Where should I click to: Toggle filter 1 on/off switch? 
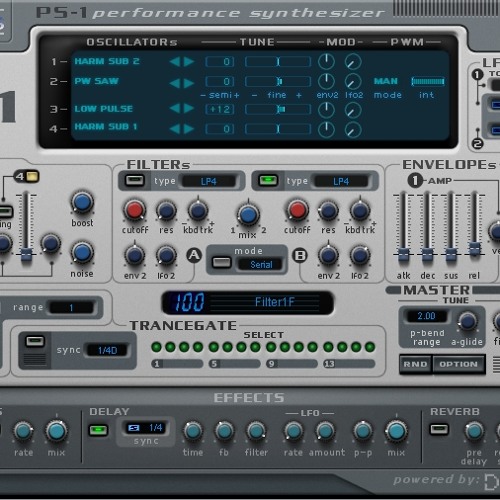[x=135, y=181]
